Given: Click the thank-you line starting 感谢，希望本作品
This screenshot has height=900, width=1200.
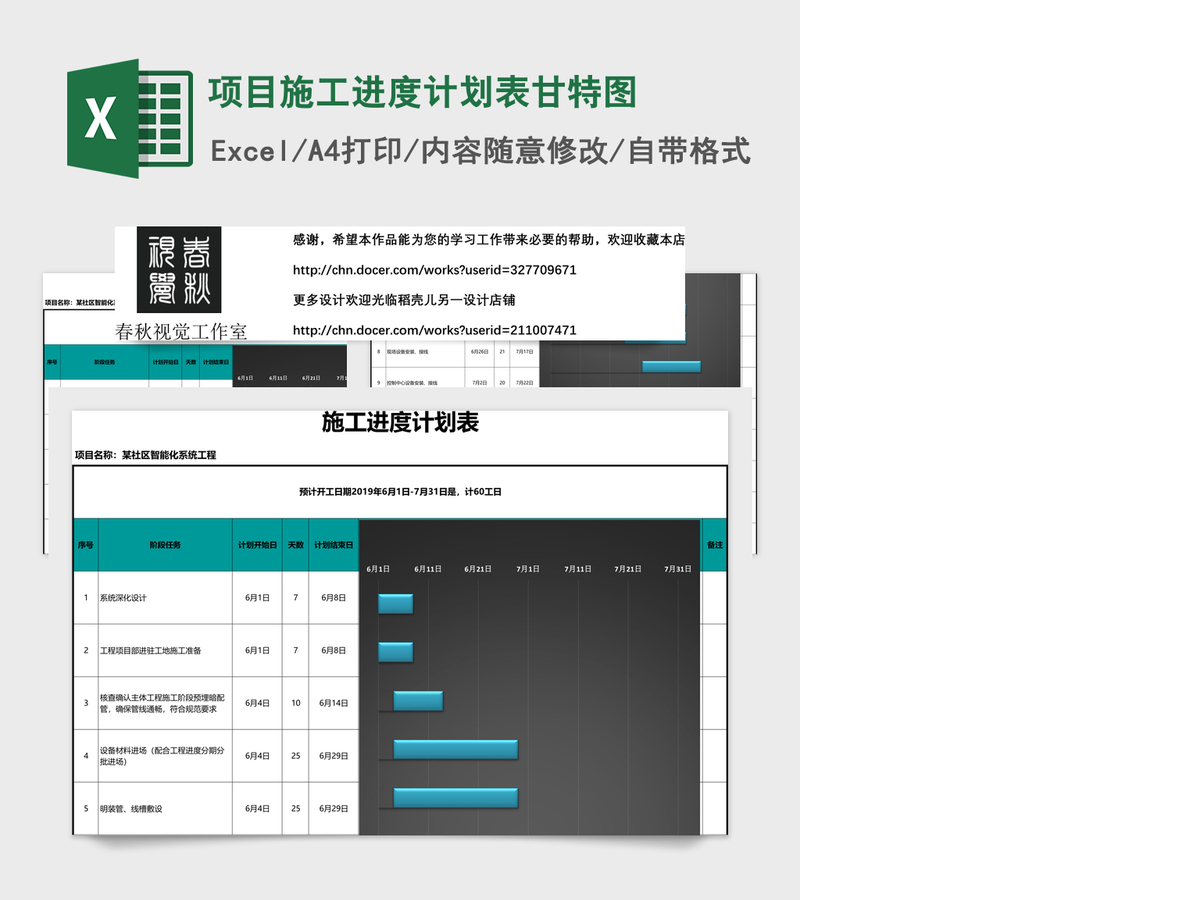Looking at the screenshot, I should tap(488, 240).
